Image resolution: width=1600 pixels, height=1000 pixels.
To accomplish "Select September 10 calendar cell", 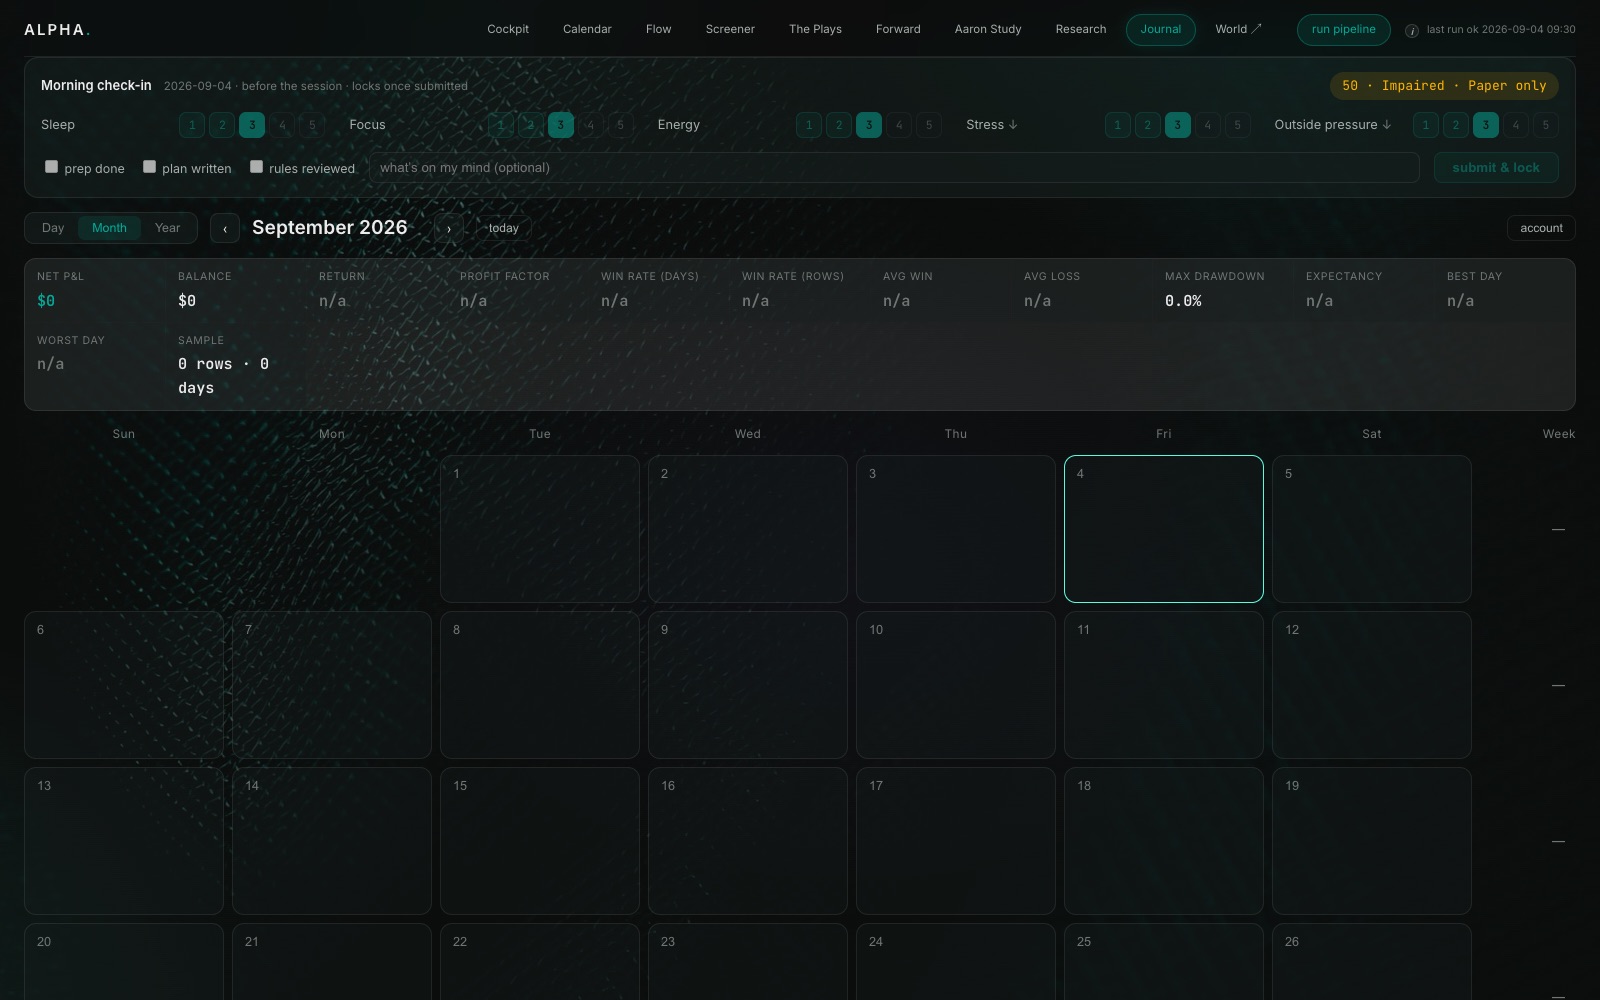I will pyautogui.click(x=956, y=685).
